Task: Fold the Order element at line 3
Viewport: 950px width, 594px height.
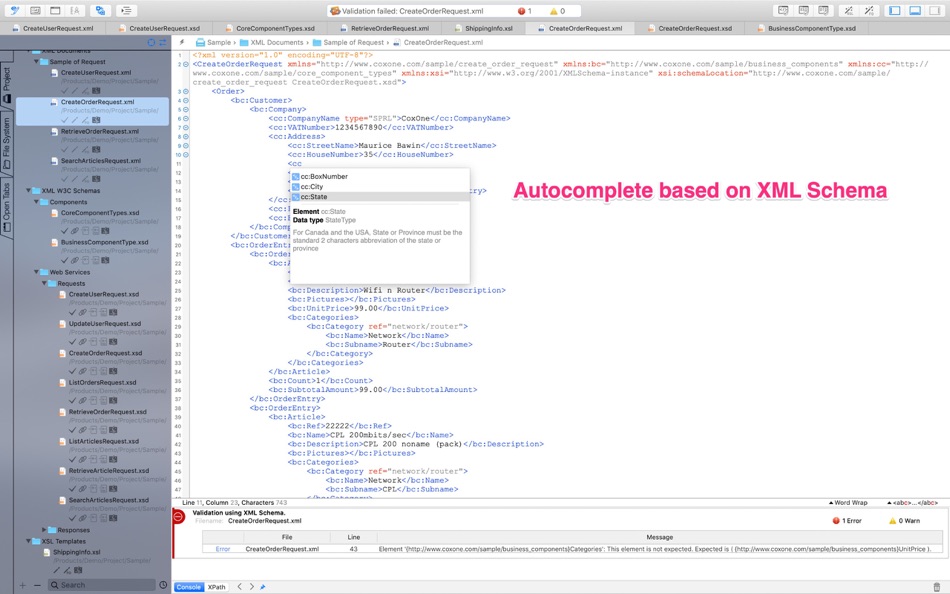Action: pos(186,92)
